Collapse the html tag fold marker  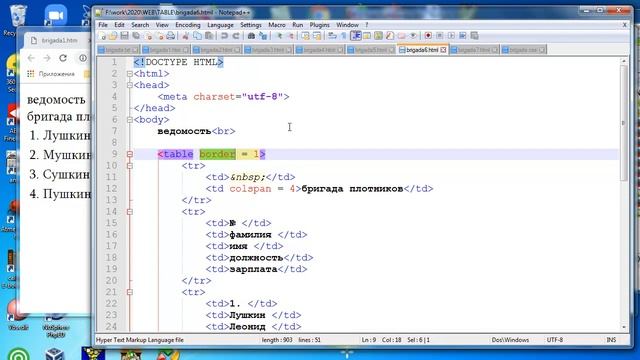tap(129, 74)
